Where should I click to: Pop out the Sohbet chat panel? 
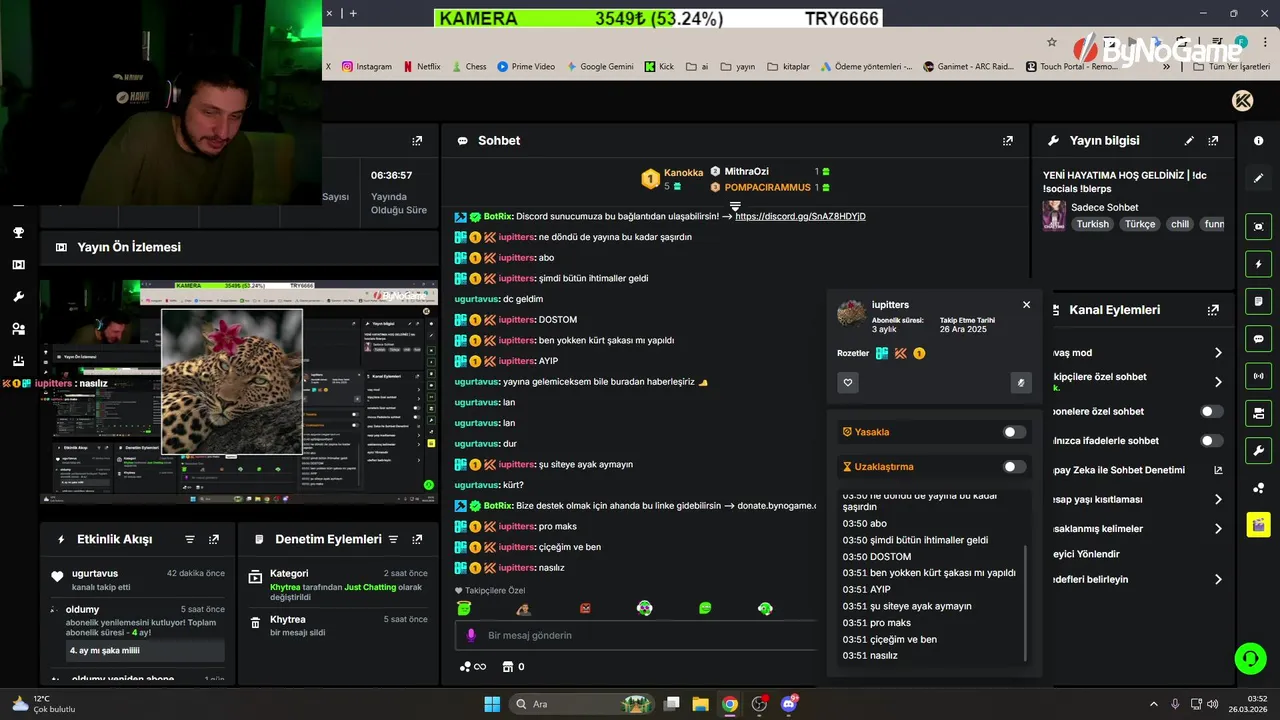pos(1007,141)
